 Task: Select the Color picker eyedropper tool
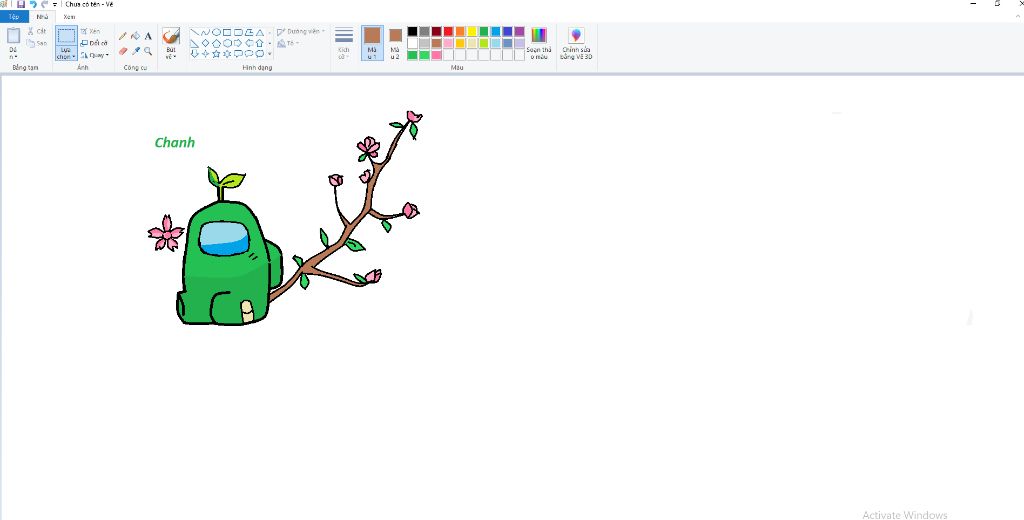point(136,51)
